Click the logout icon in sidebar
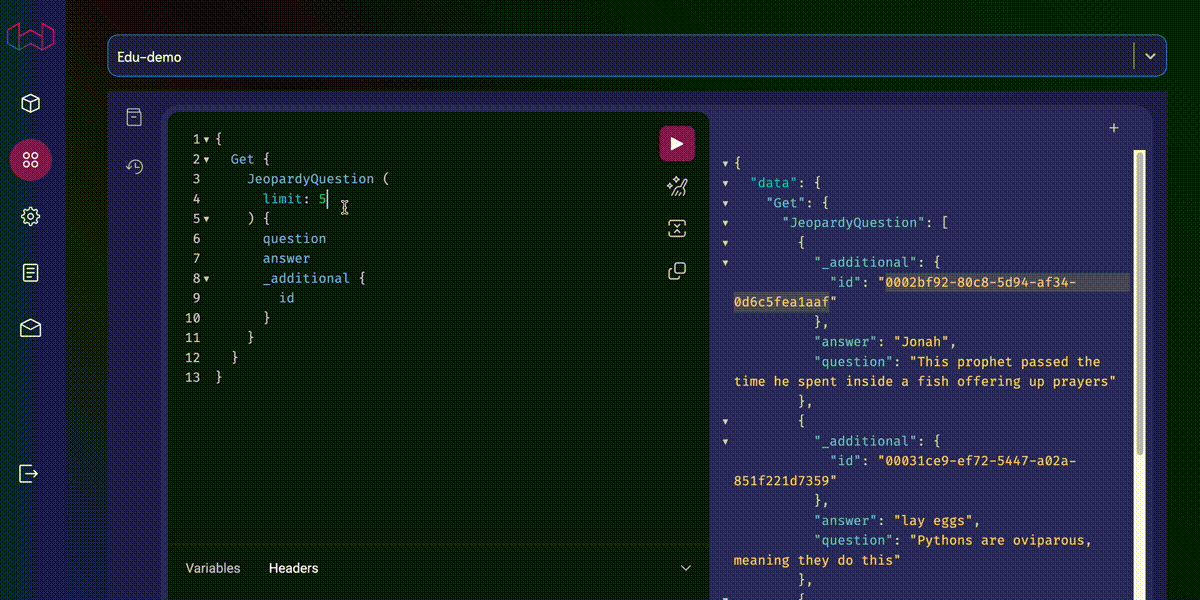This screenshot has width=1200, height=600. [x=29, y=473]
